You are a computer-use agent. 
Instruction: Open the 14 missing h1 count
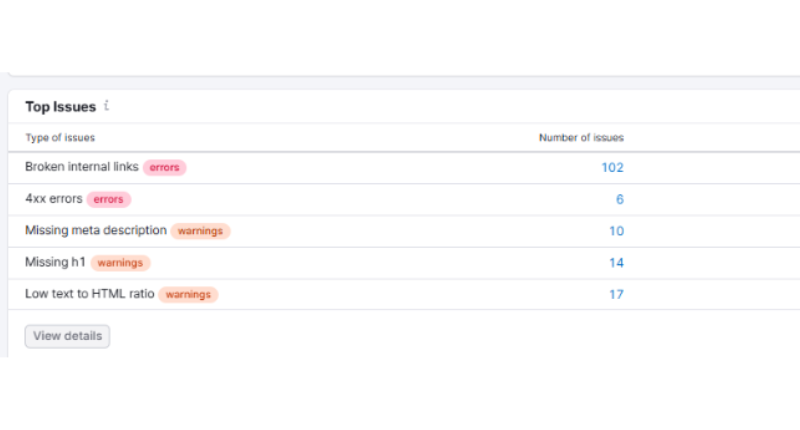point(616,263)
